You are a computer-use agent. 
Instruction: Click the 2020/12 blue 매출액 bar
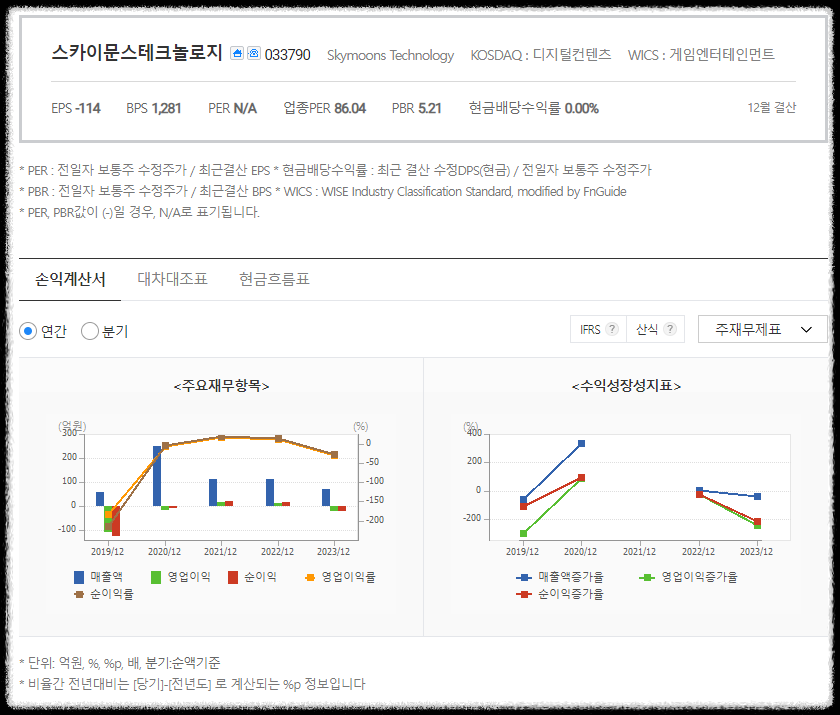(157, 476)
